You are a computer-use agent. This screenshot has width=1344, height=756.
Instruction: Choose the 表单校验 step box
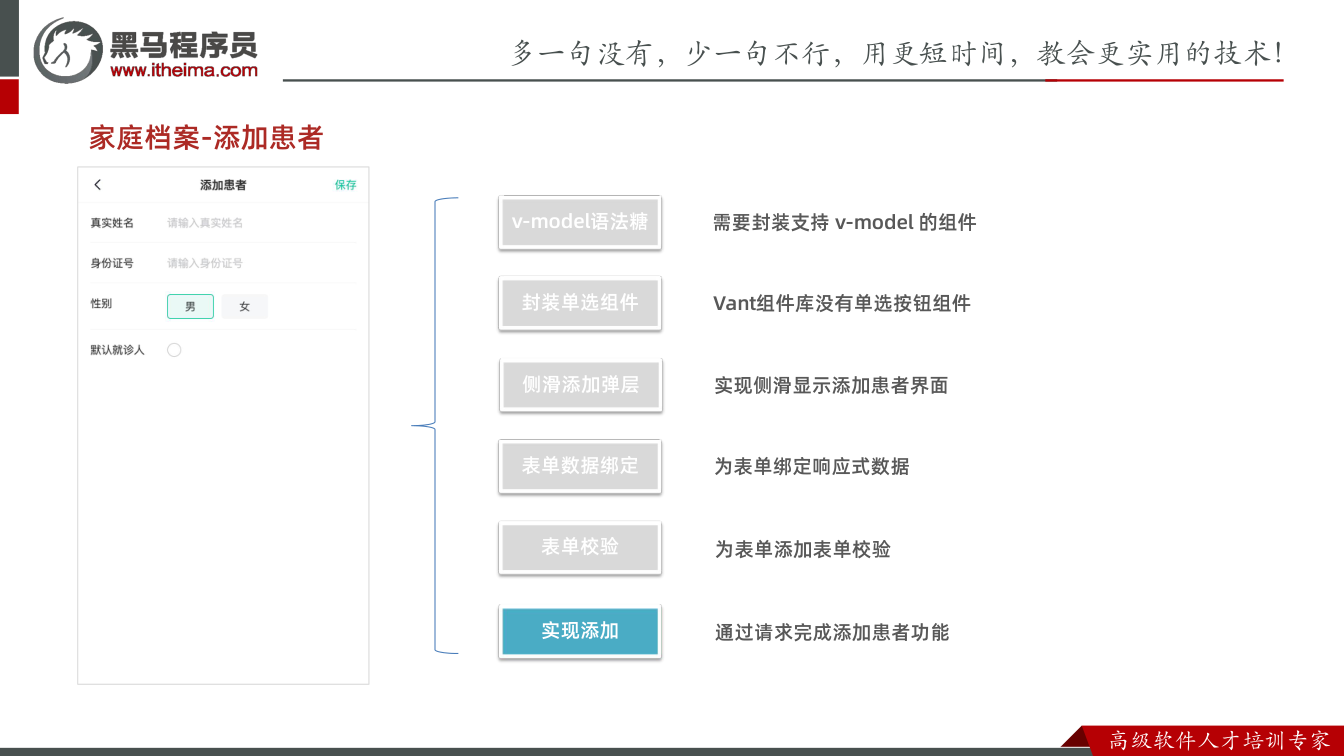point(580,548)
